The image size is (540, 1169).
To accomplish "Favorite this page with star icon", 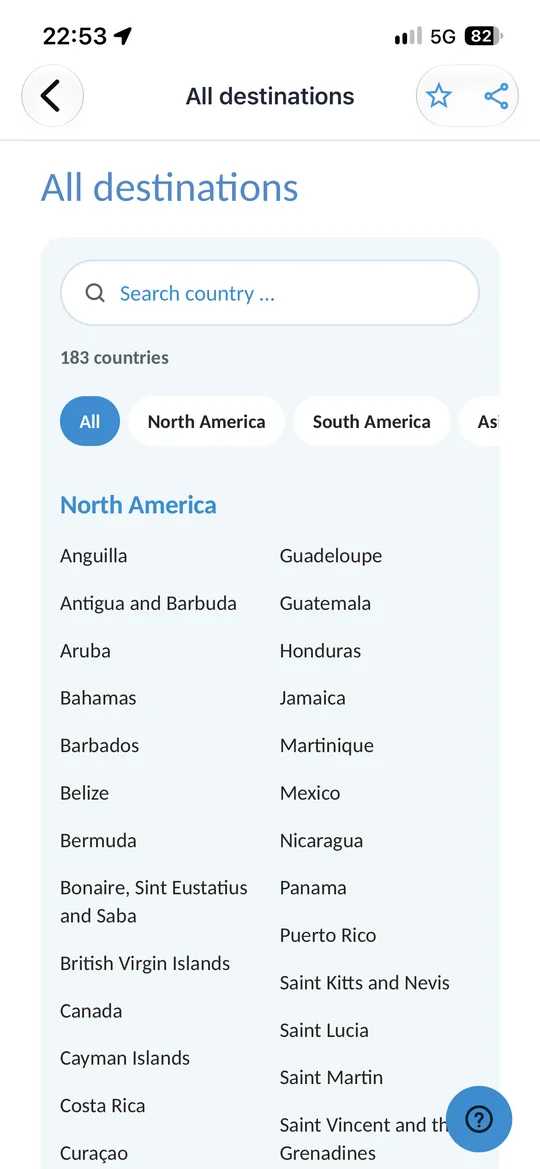I will click(439, 96).
